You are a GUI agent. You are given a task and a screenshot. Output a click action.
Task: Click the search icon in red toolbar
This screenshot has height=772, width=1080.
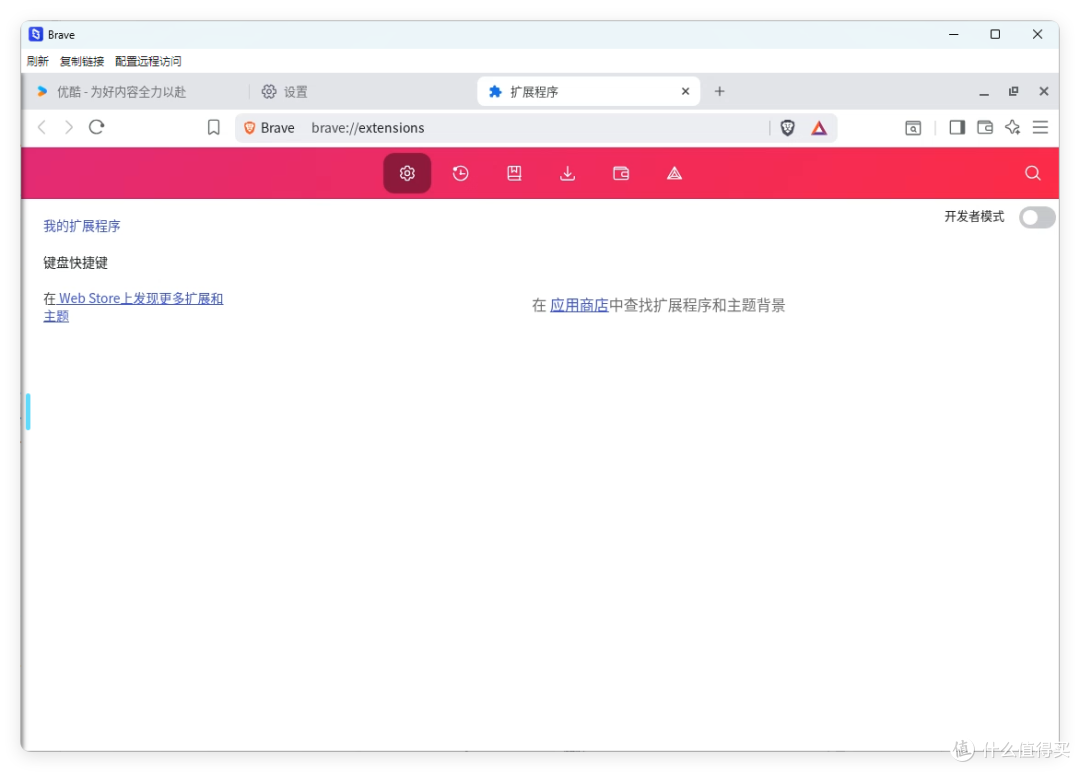[x=1032, y=173]
